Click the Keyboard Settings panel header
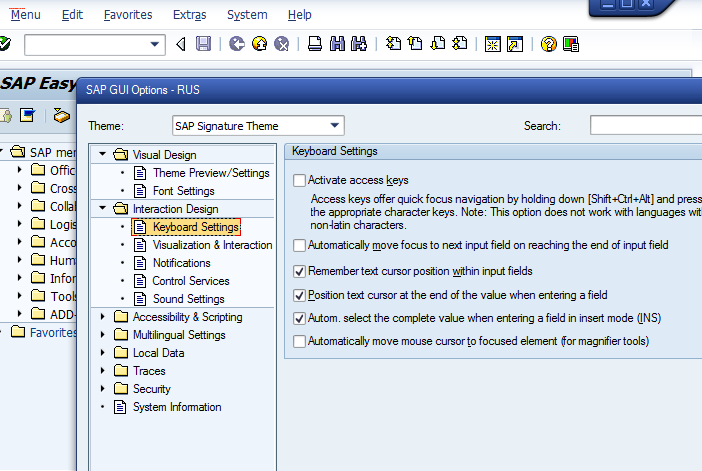Screen dimensions: 702x471 click(492, 151)
